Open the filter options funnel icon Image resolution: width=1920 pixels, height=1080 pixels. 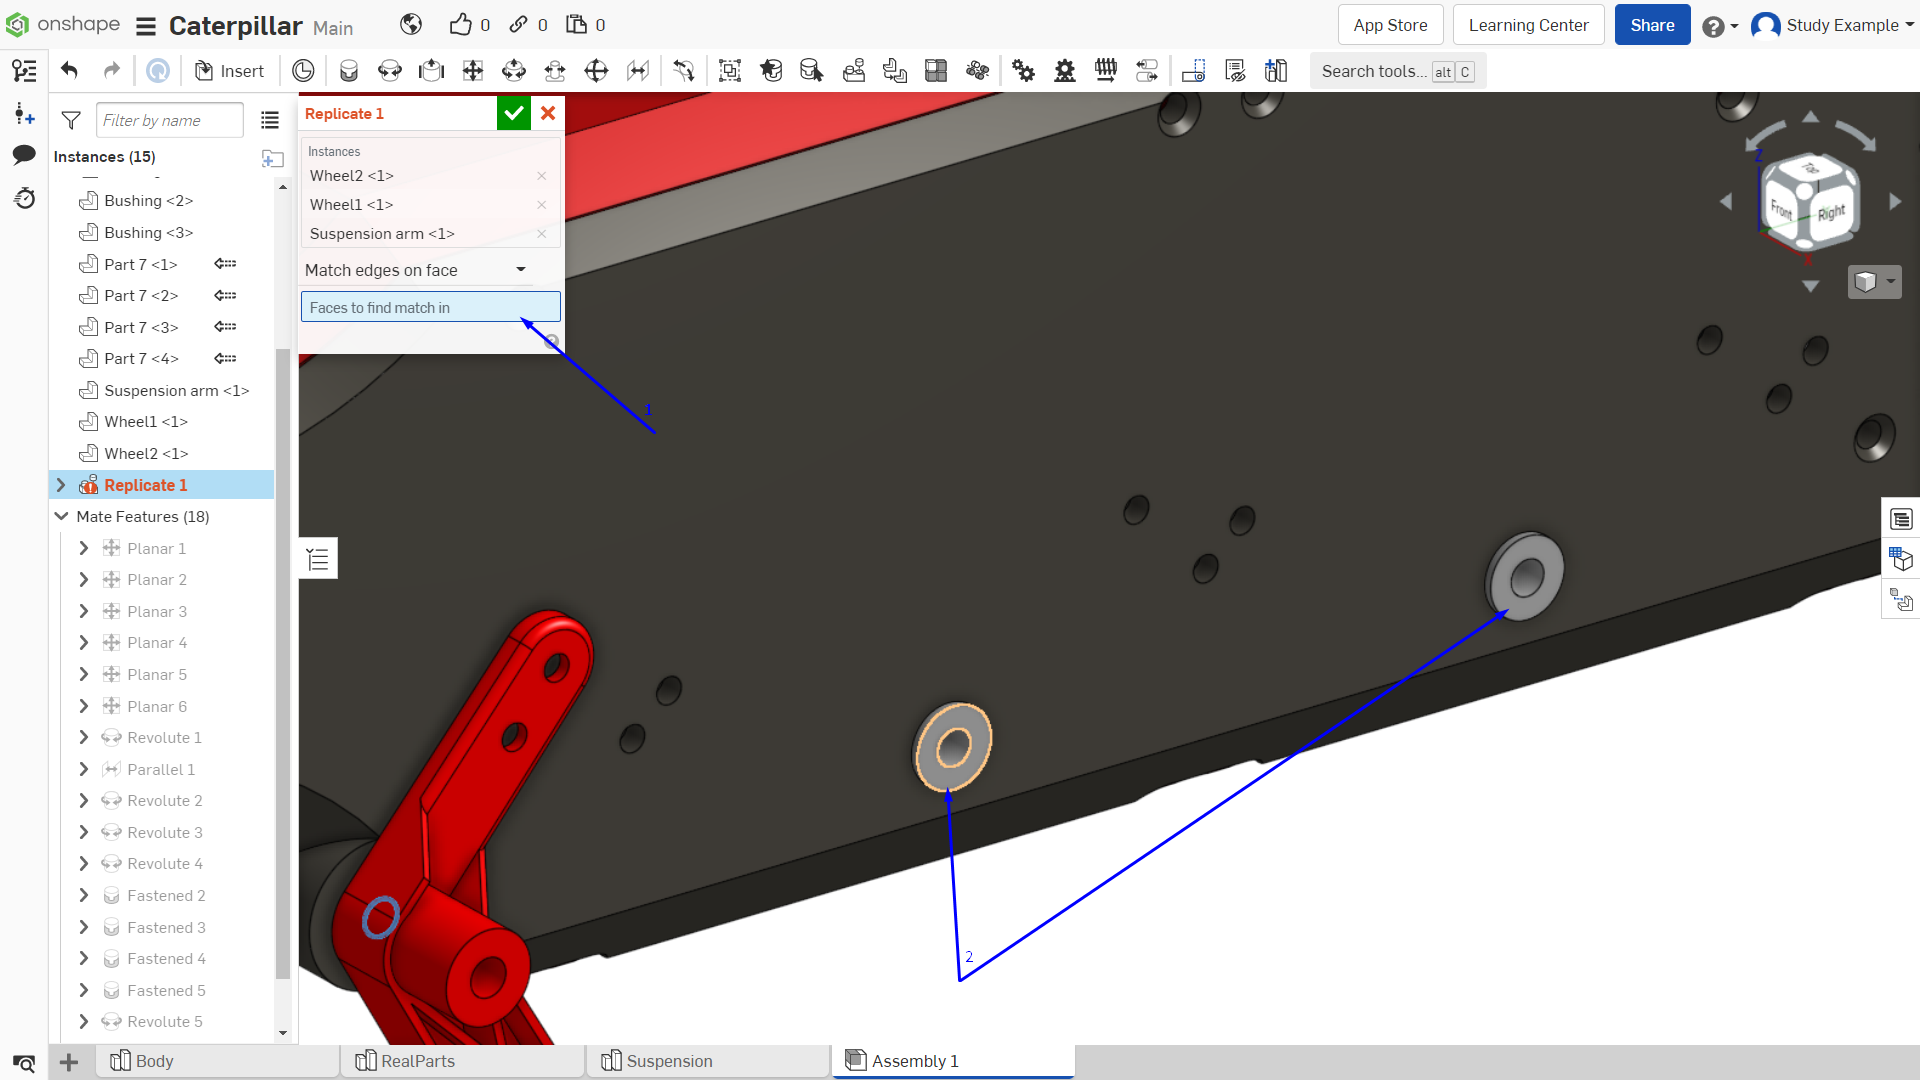pyautogui.click(x=71, y=121)
